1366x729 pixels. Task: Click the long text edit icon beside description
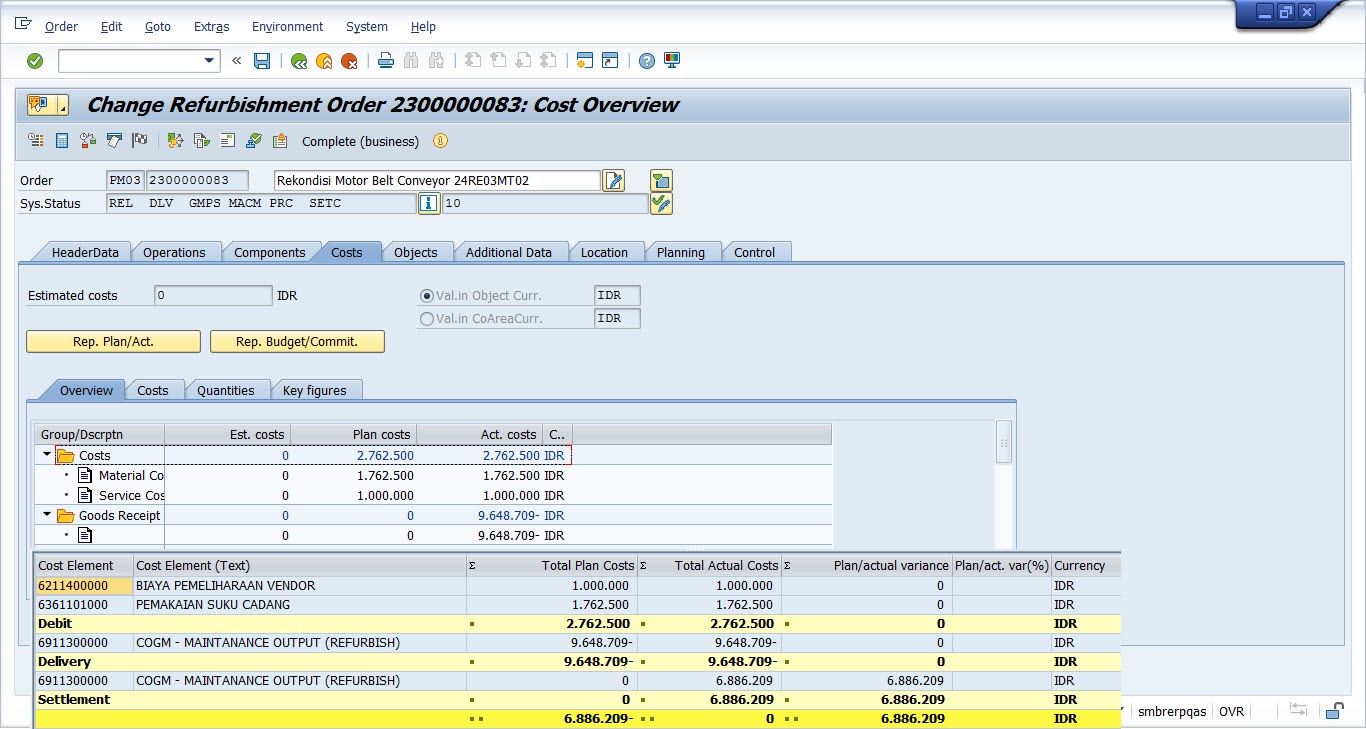[x=614, y=181]
